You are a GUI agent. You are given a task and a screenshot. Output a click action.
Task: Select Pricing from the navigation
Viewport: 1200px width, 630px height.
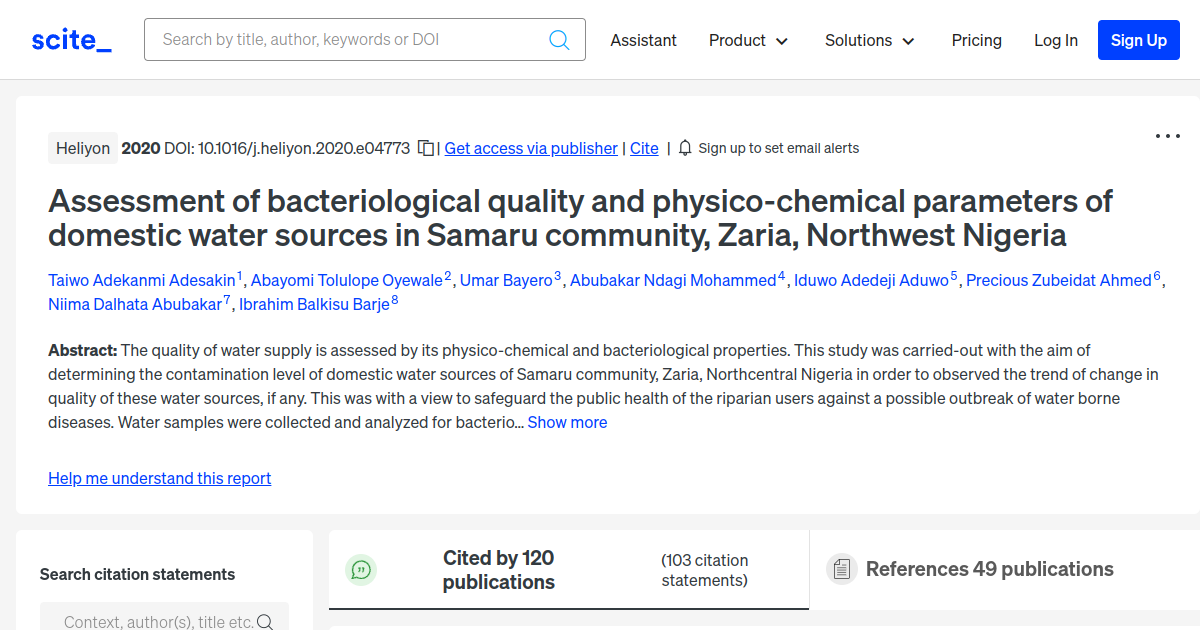pos(976,40)
